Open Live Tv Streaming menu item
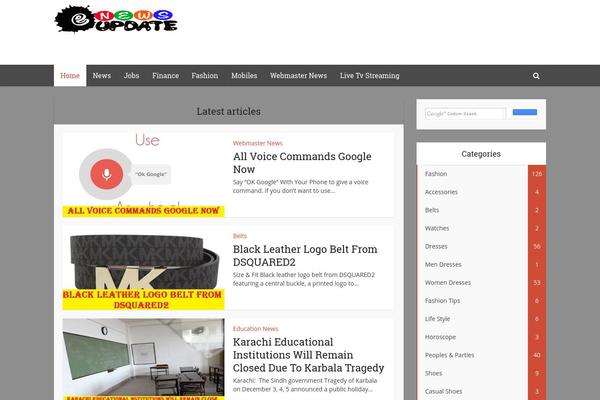 tap(370, 76)
